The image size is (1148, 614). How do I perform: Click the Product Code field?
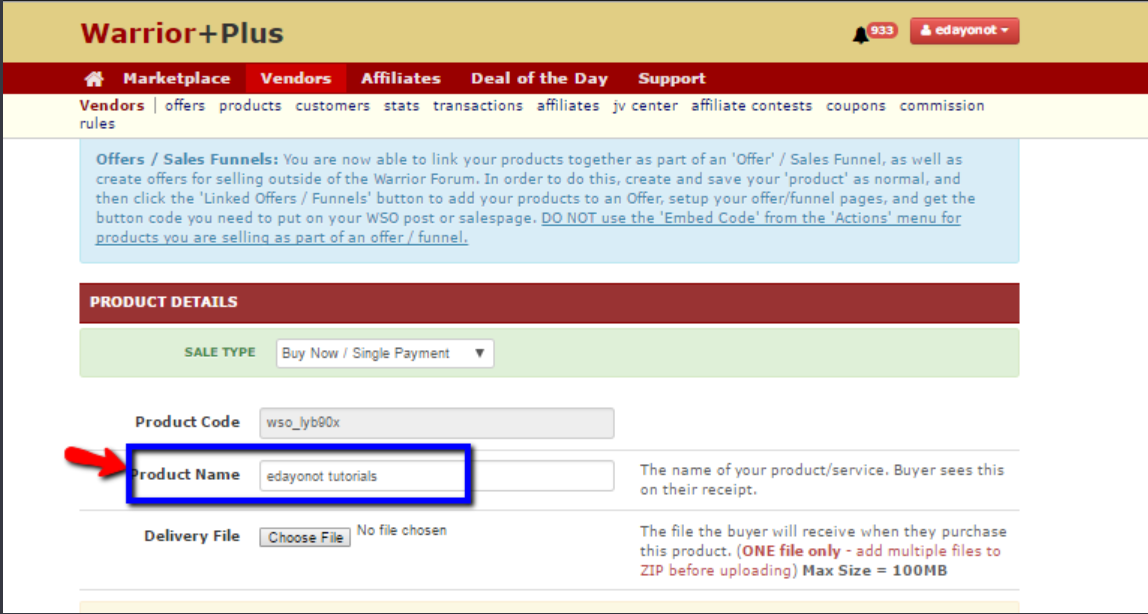(x=436, y=423)
